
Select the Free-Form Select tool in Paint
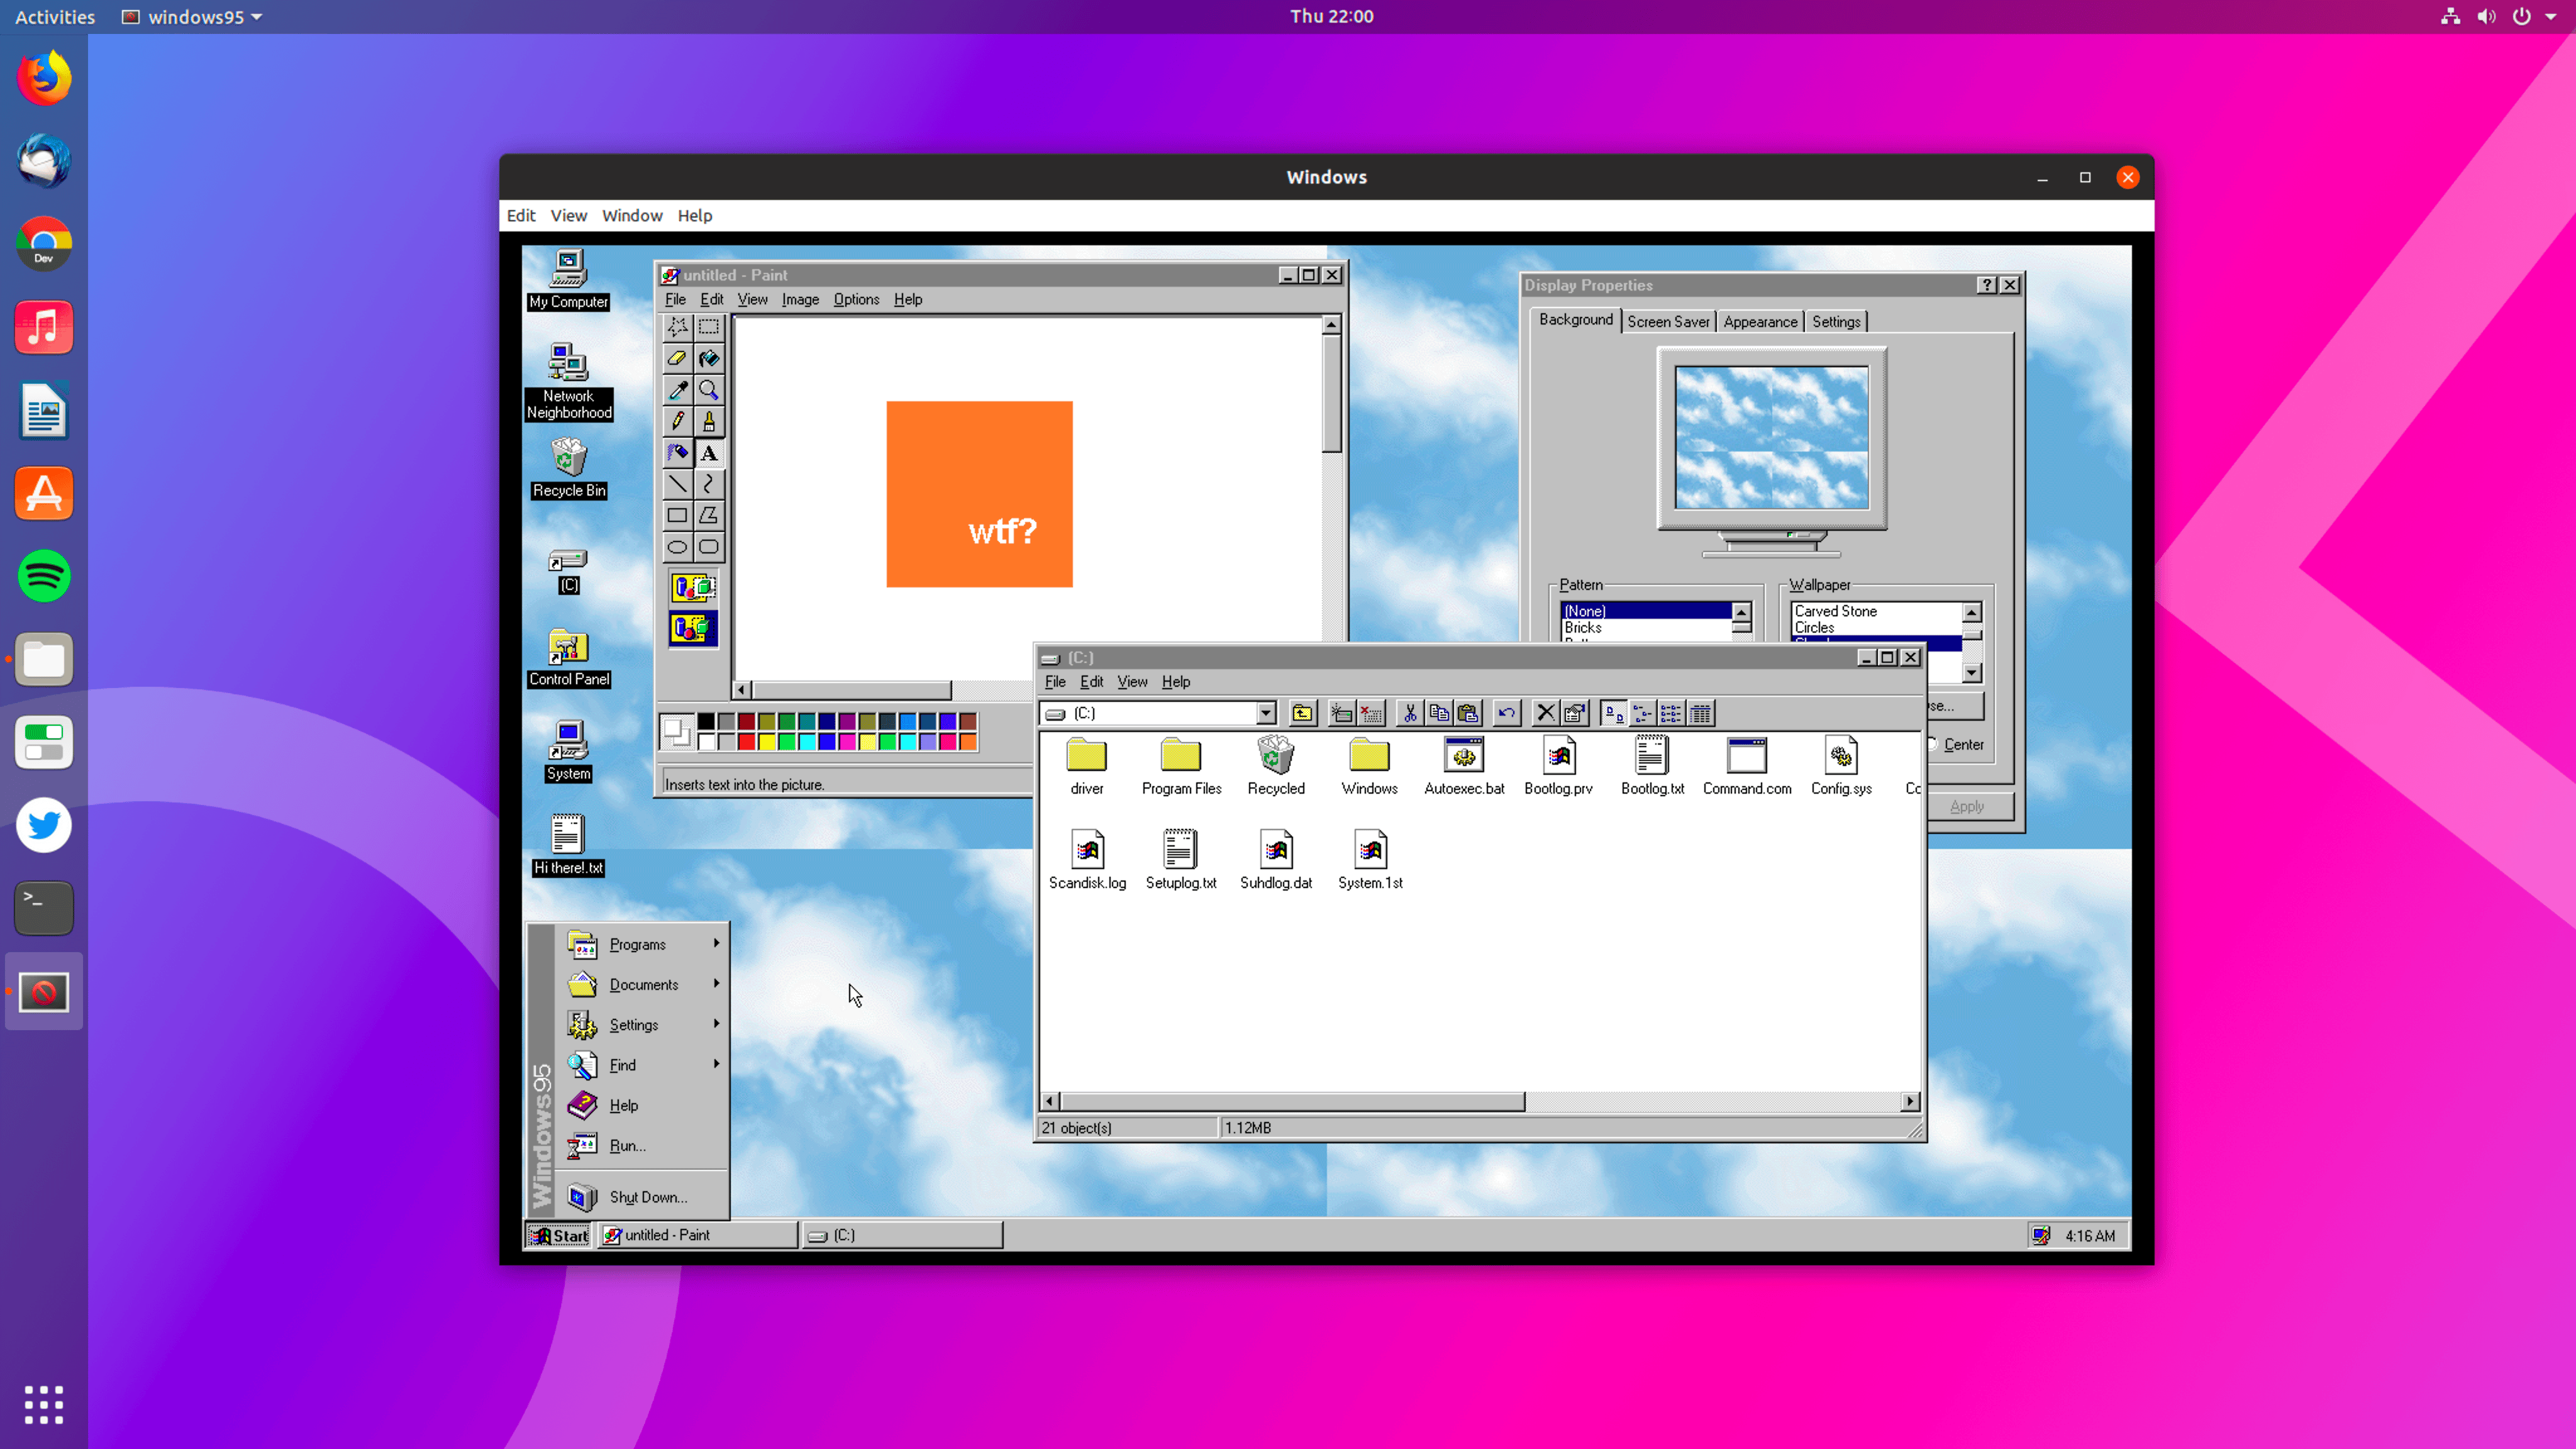[677, 327]
